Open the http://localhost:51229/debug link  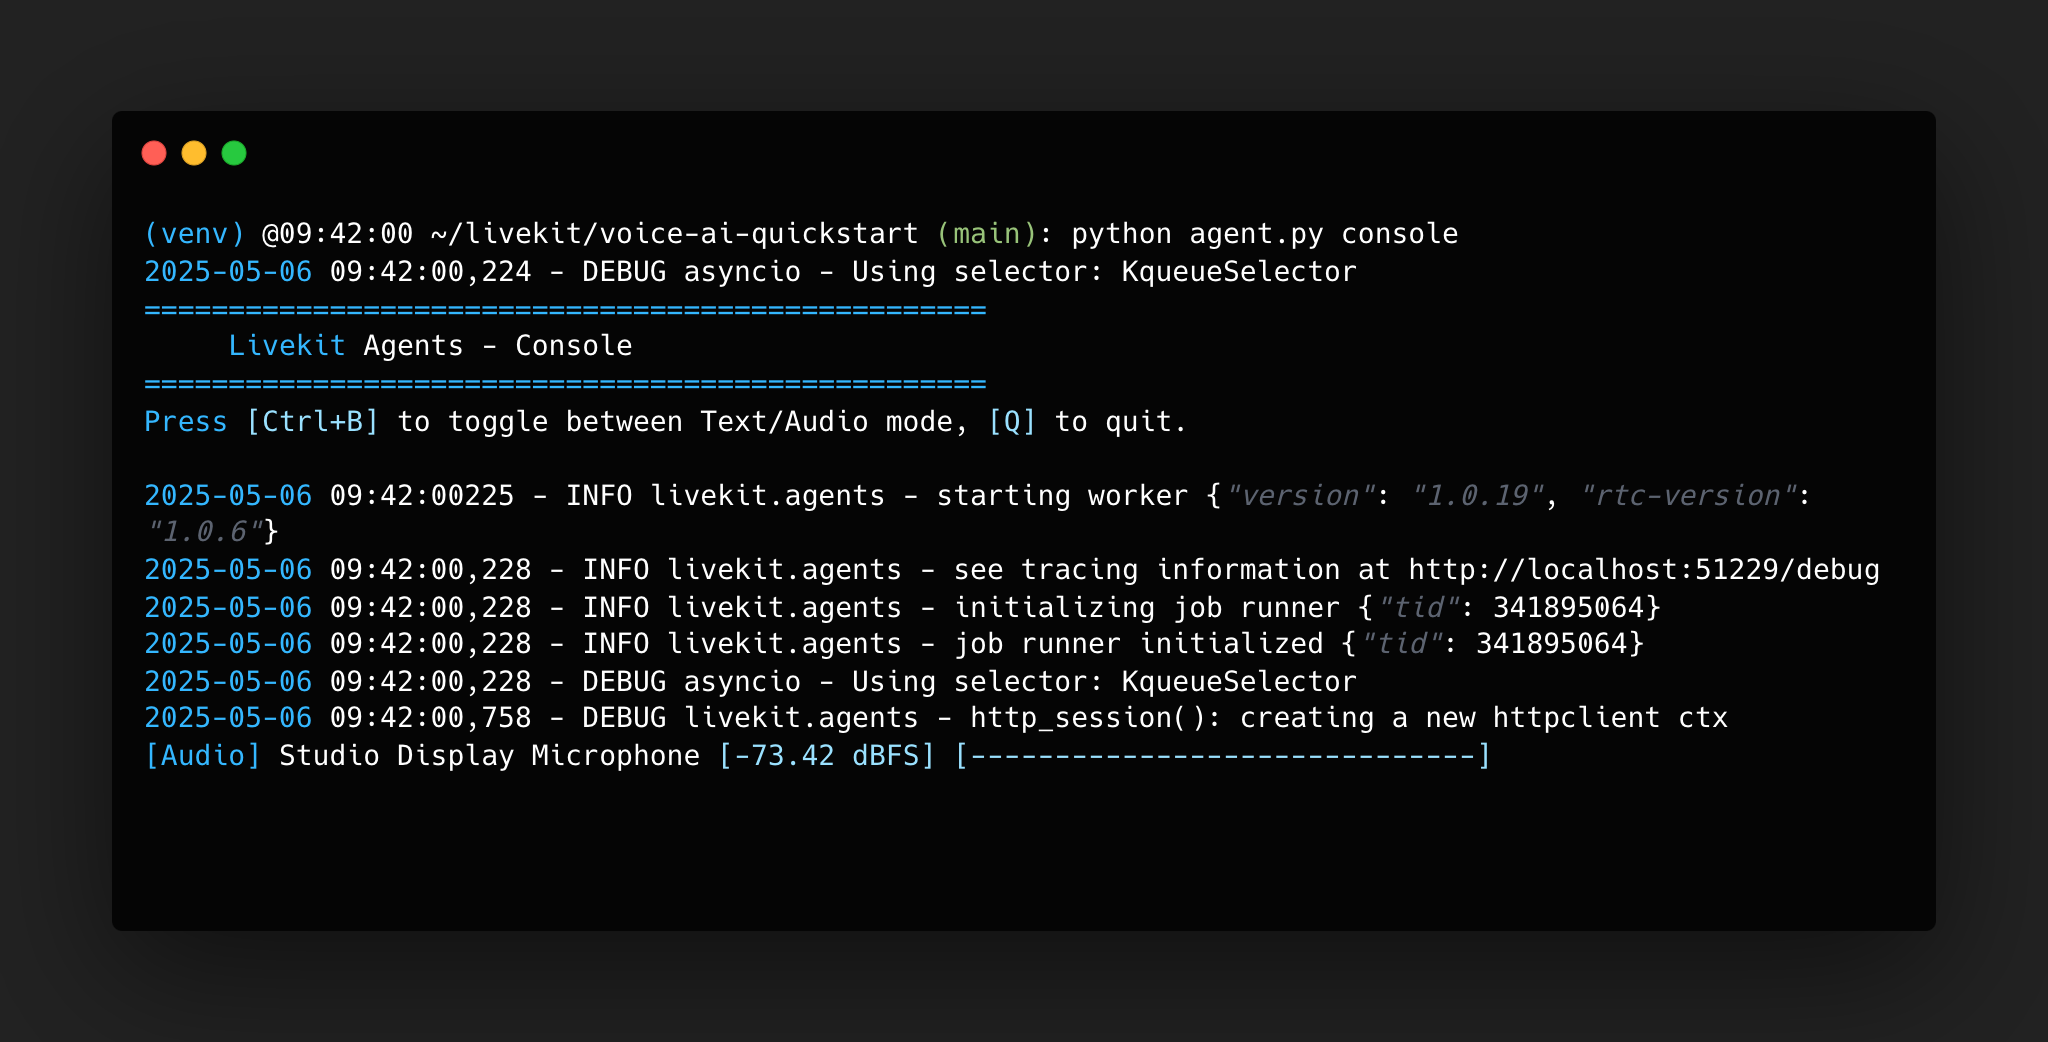tap(1644, 570)
